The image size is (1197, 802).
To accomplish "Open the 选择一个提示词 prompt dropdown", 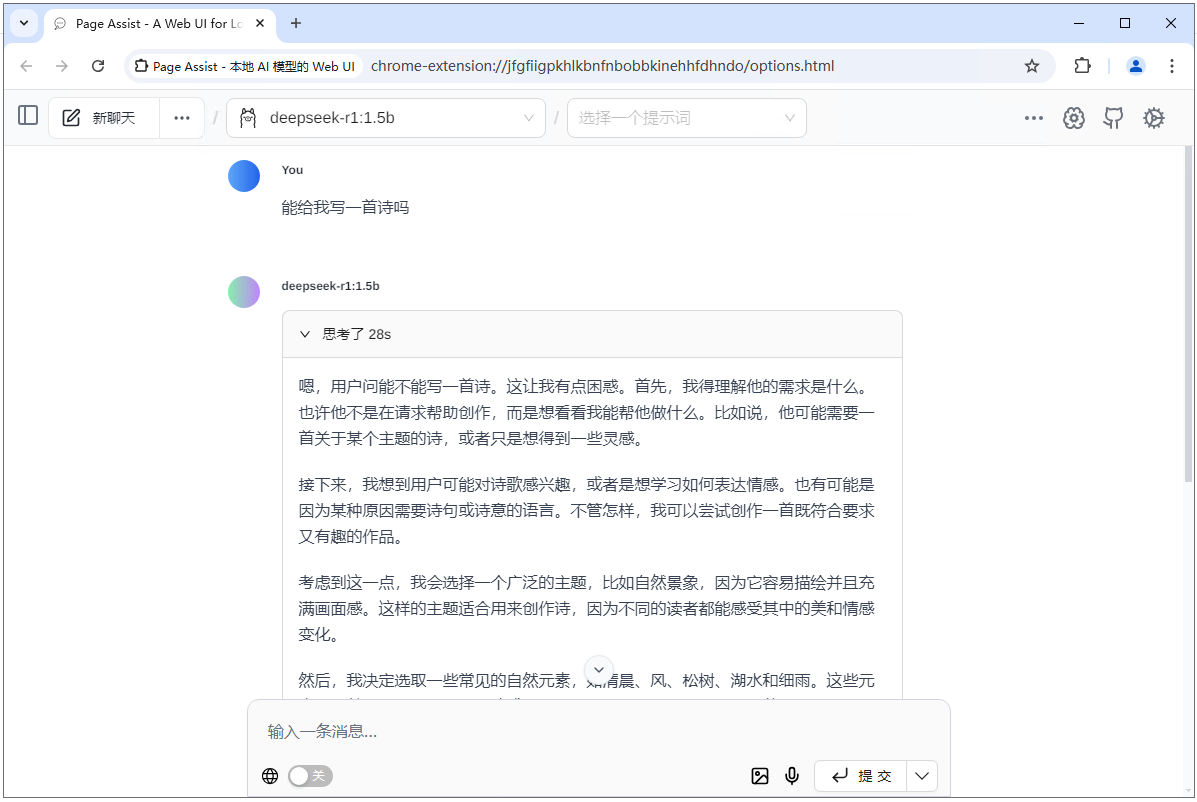I will pyautogui.click(x=686, y=118).
